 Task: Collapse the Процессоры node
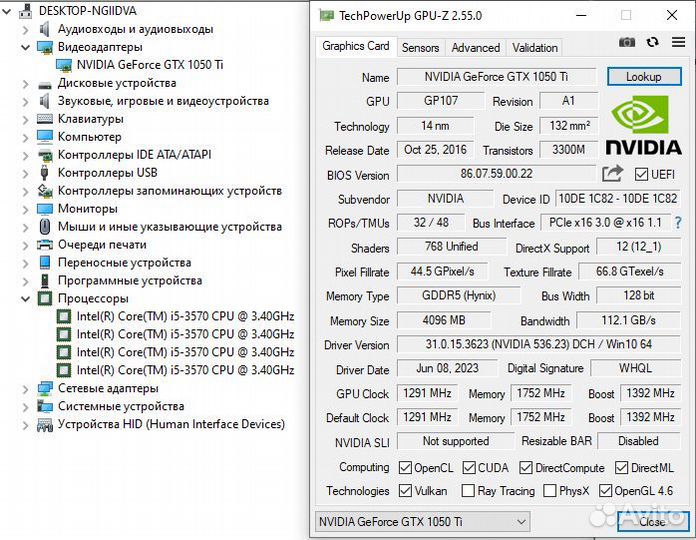click(26, 299)
